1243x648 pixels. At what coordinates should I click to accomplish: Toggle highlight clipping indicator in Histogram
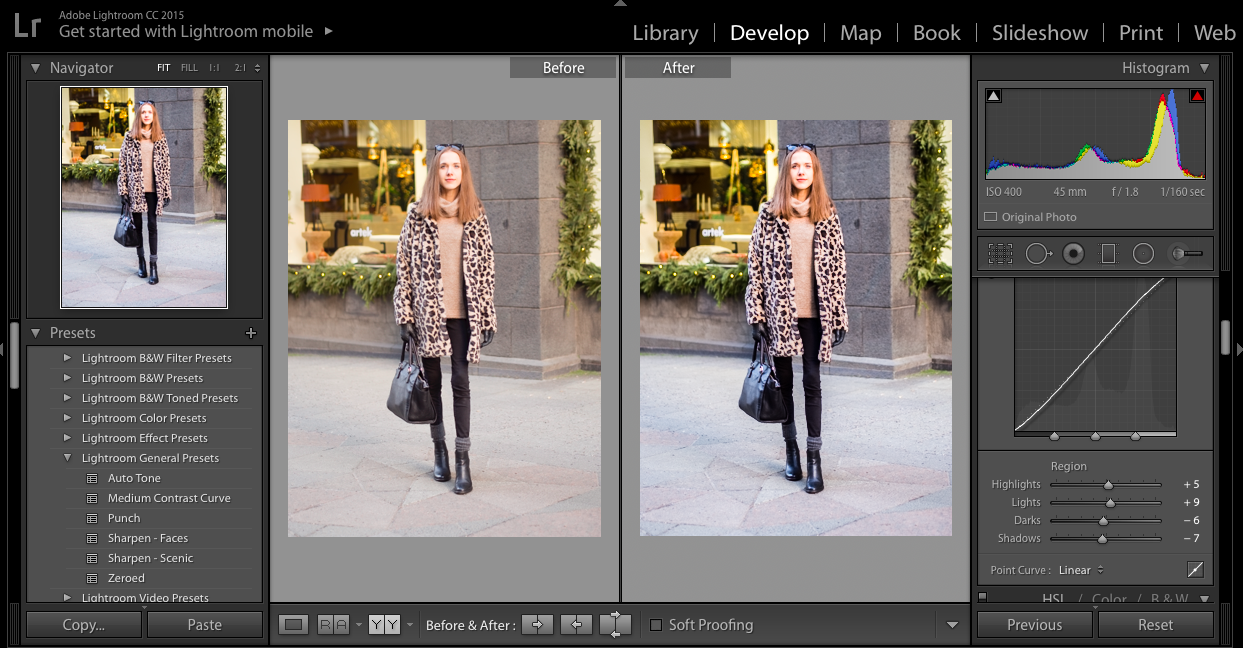(1197, 96)
